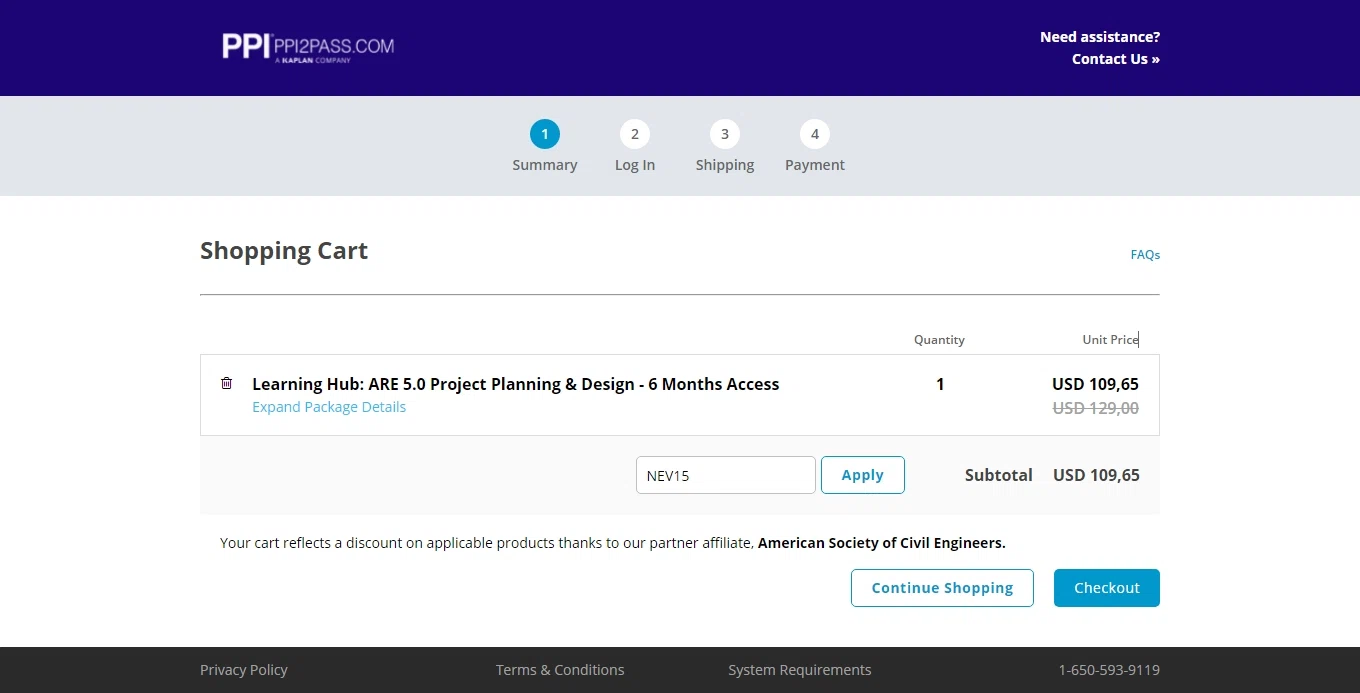Go to step 1 Summary
The width and height of the screenshot is (1360, 693).
(545, 147)
